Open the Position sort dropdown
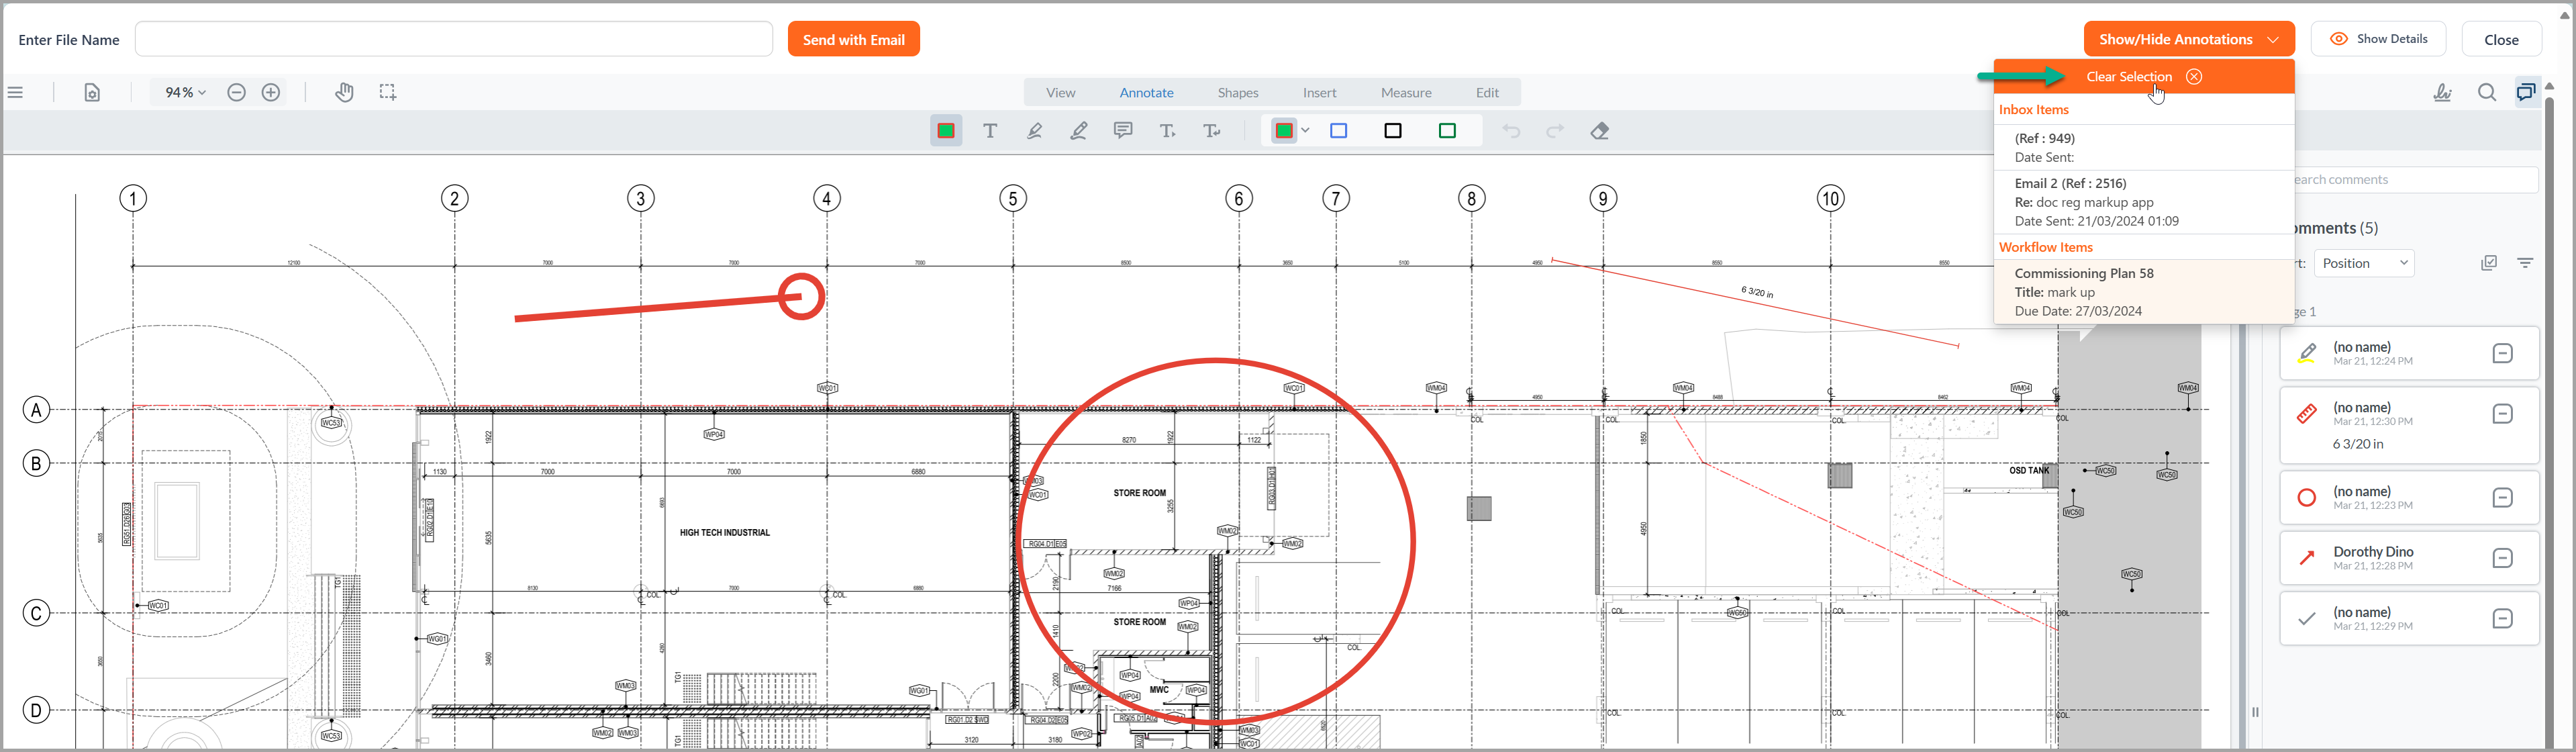Viewport: 2576px width, 752px height. [x=2363, y=263]
